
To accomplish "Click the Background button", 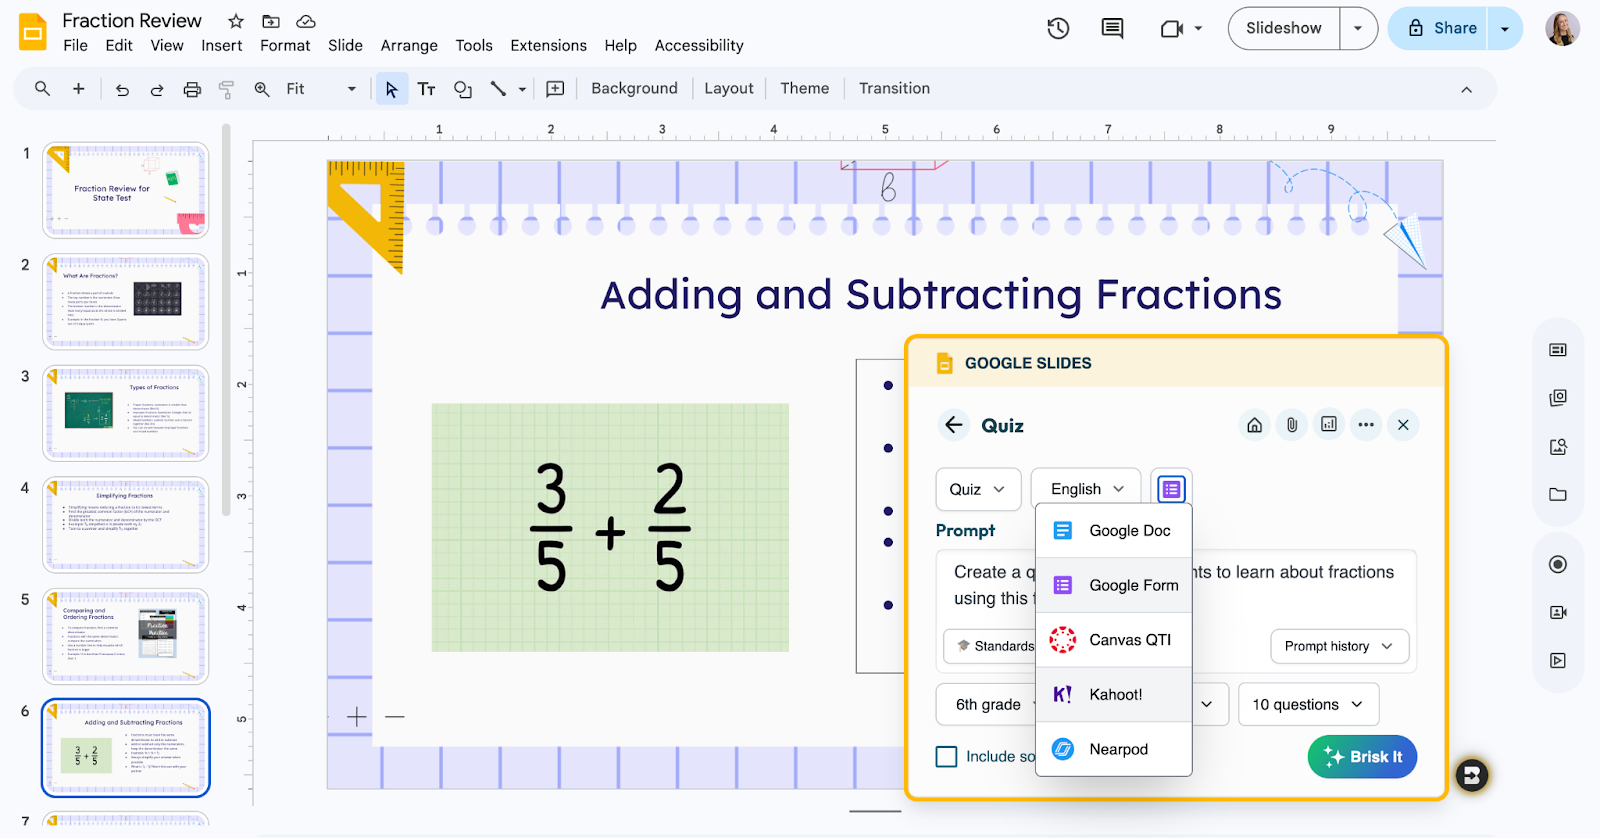I will pyautogui.click(x=634, y=89).
